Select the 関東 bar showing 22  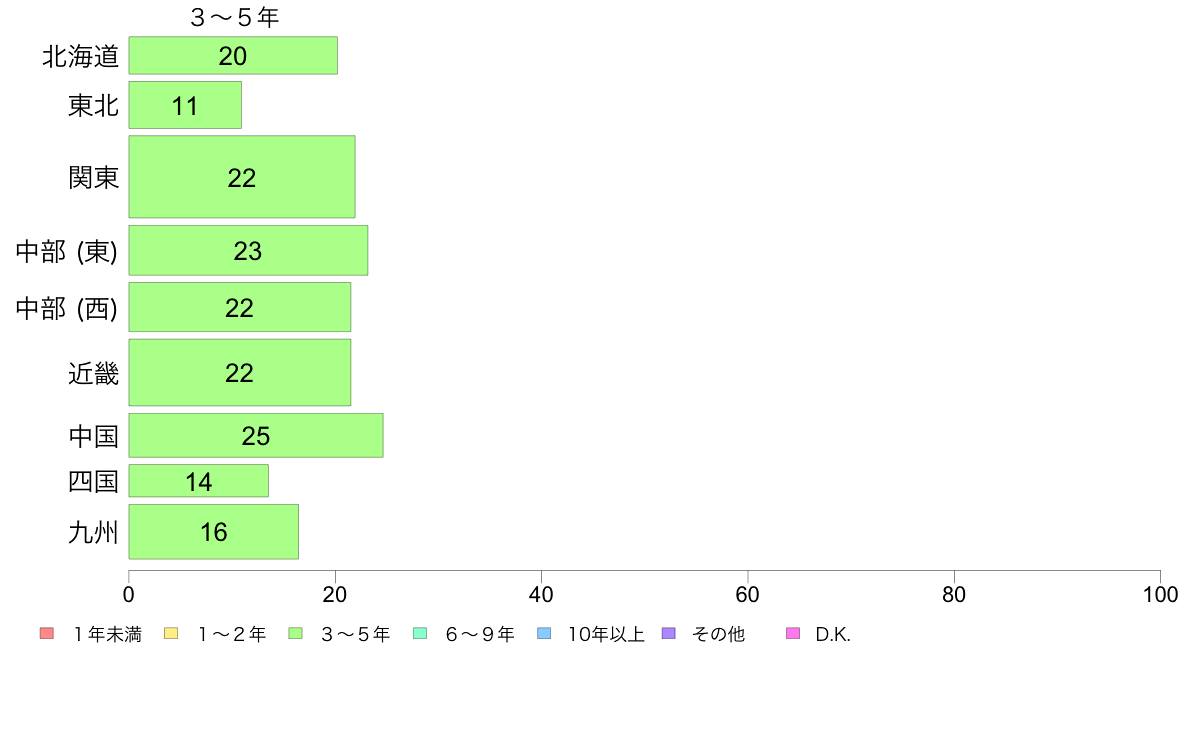pyautogui.click(x=242, y=177)
